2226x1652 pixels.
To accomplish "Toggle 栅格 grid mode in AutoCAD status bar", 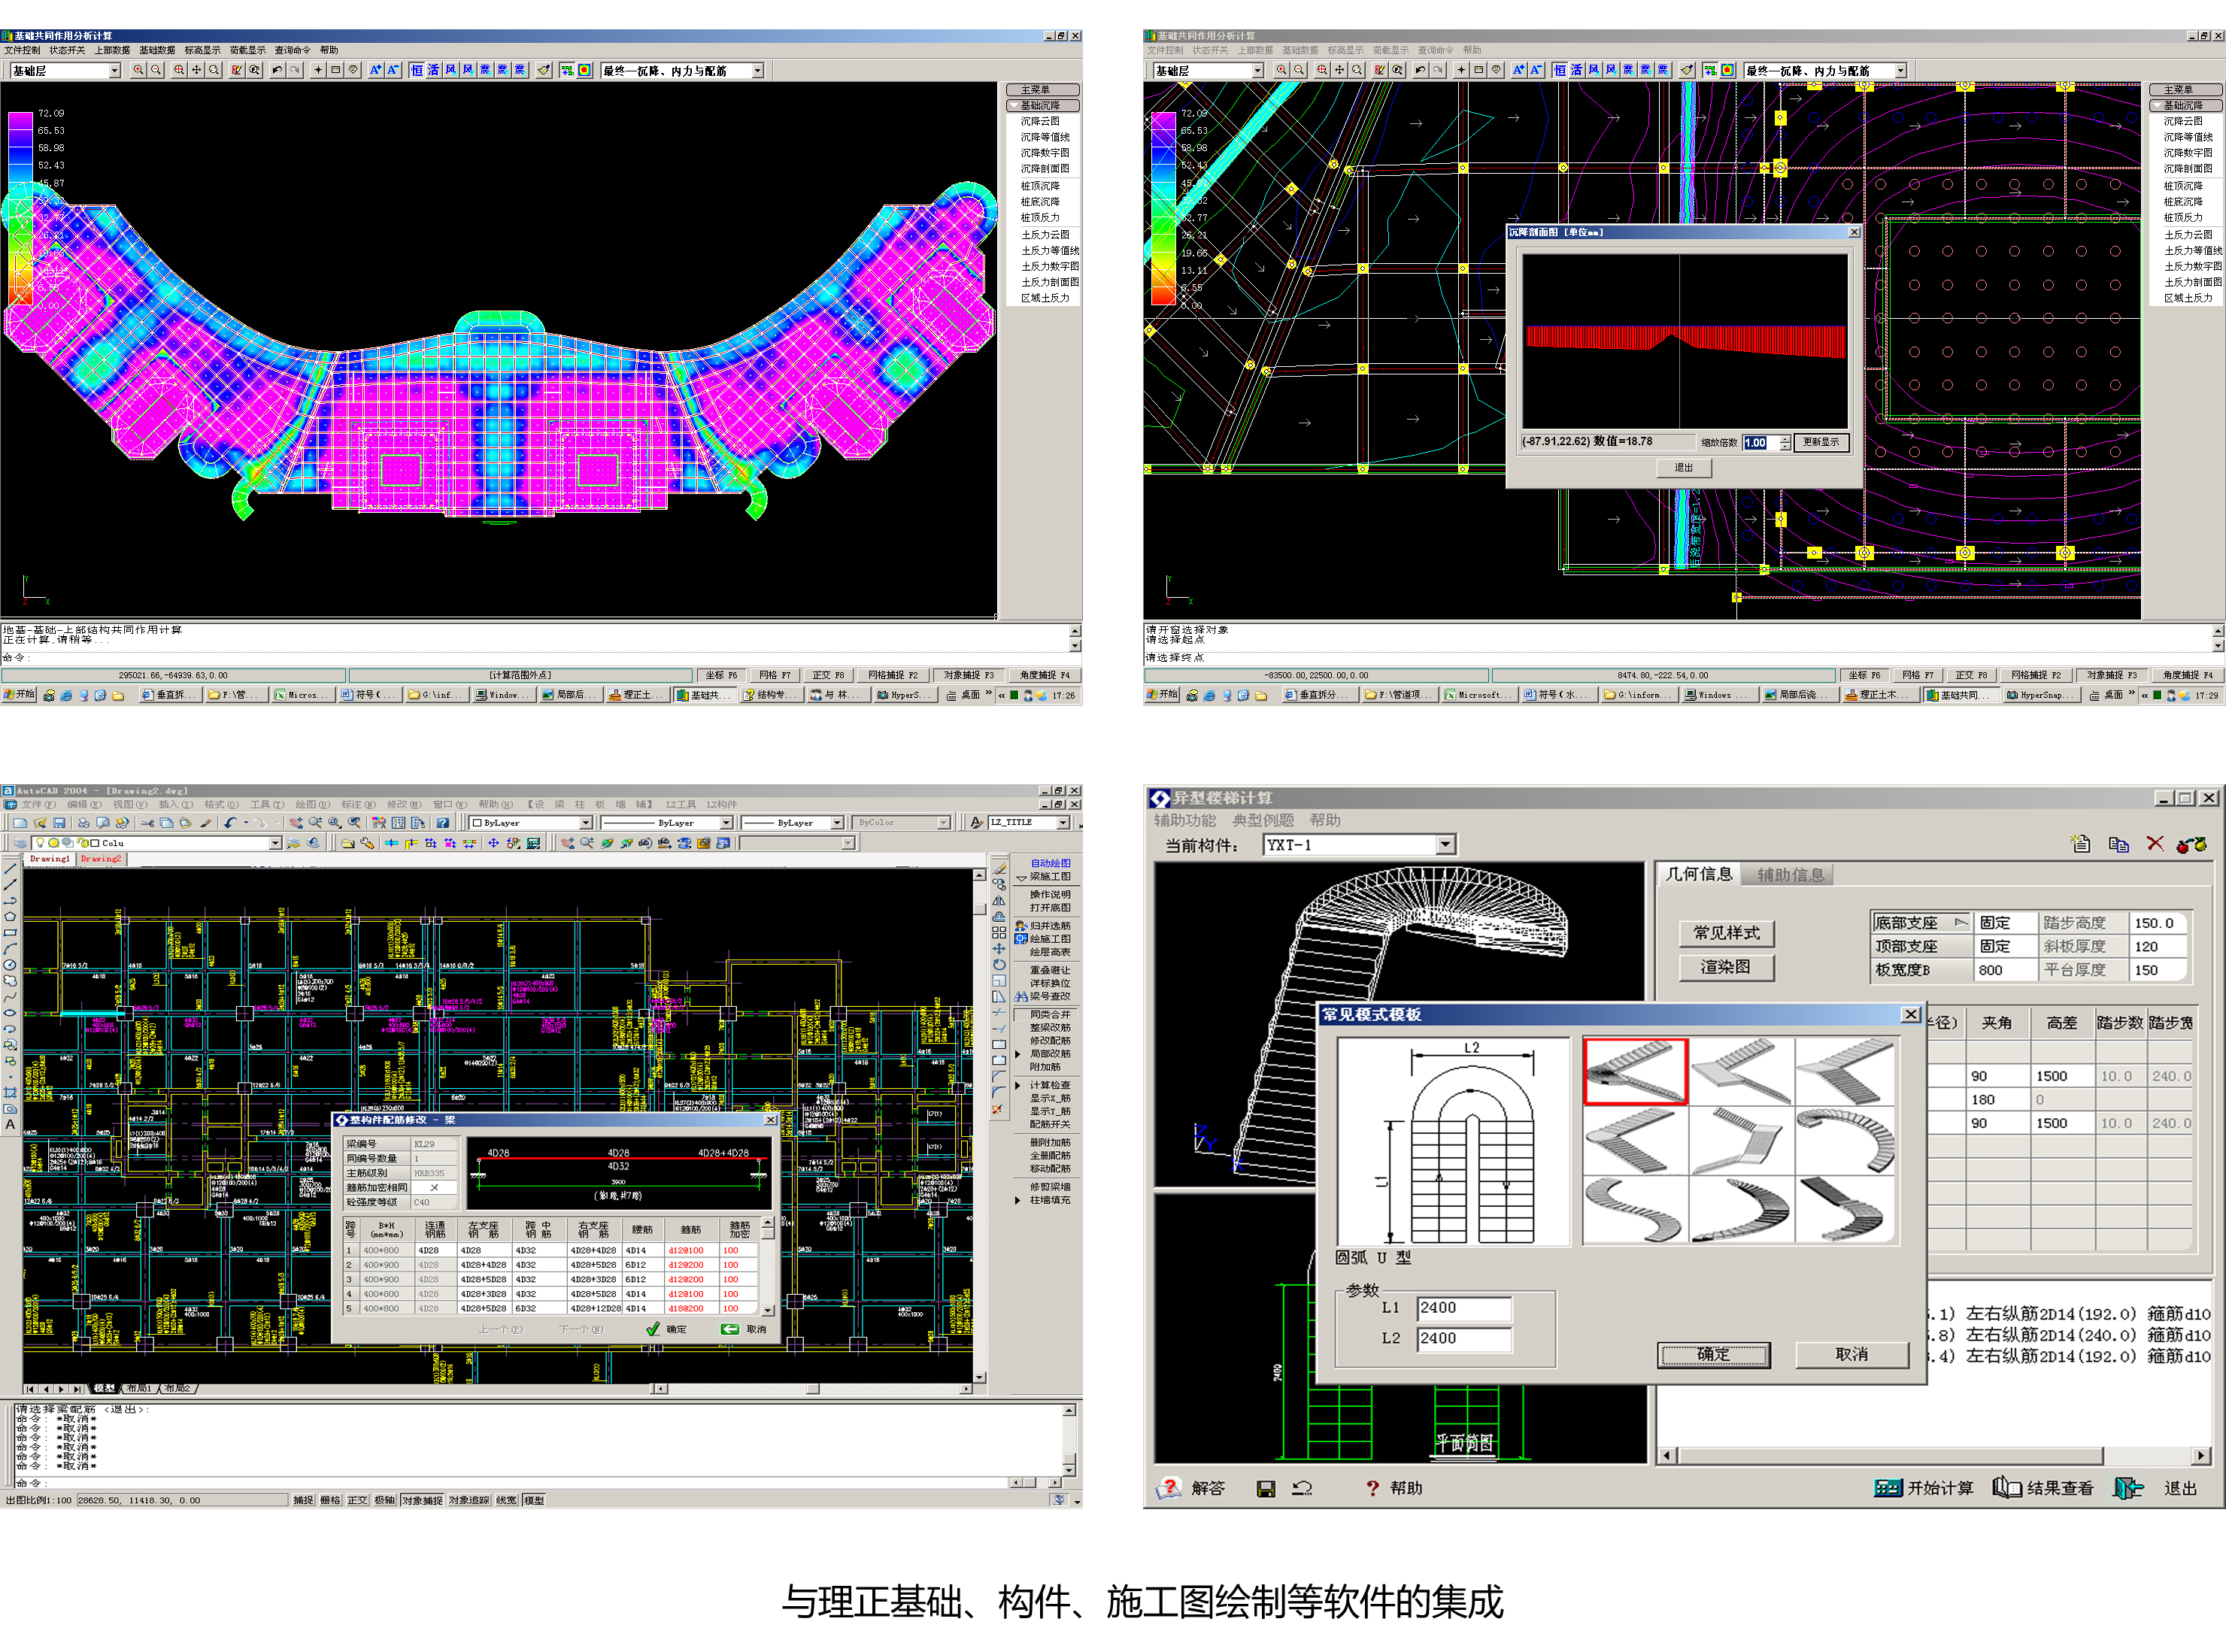I will click(x=330, y=1500).
